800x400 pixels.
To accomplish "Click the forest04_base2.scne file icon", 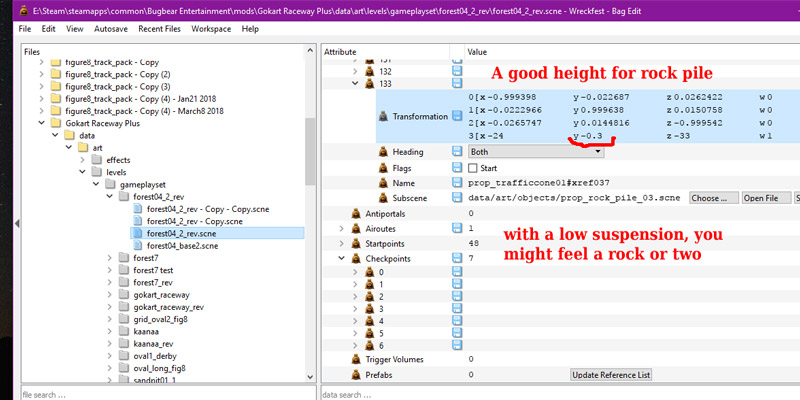I will tap(137, 245).
